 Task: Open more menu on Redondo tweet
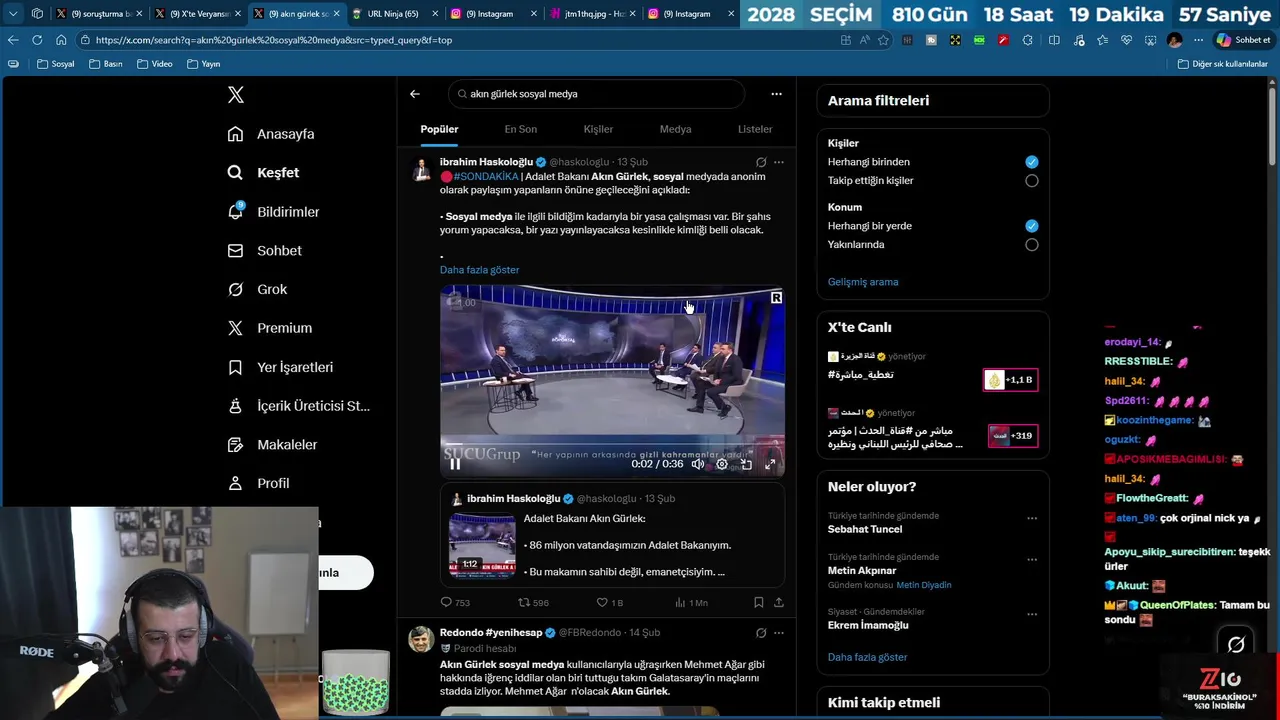(x=779, y=633)
